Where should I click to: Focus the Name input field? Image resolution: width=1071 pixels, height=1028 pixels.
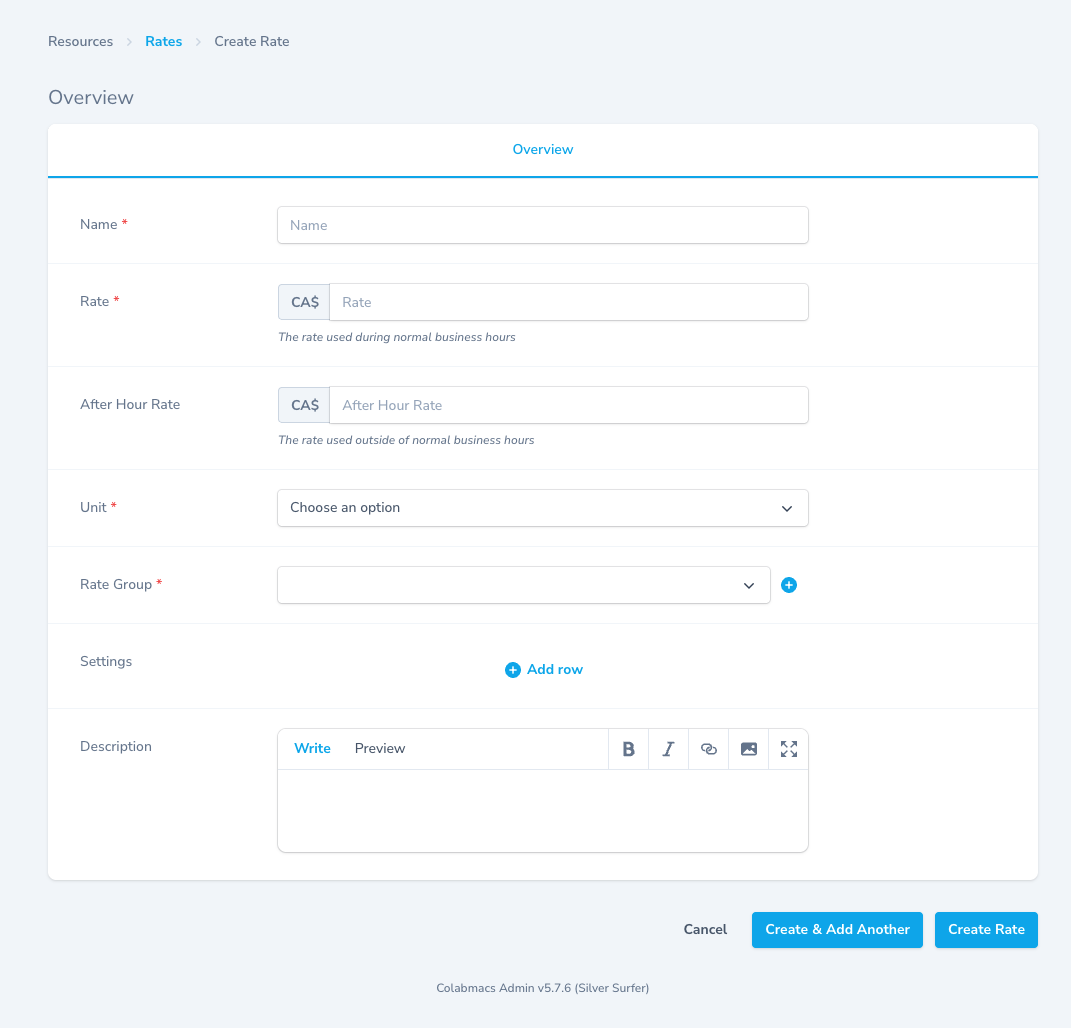[543, 225]
